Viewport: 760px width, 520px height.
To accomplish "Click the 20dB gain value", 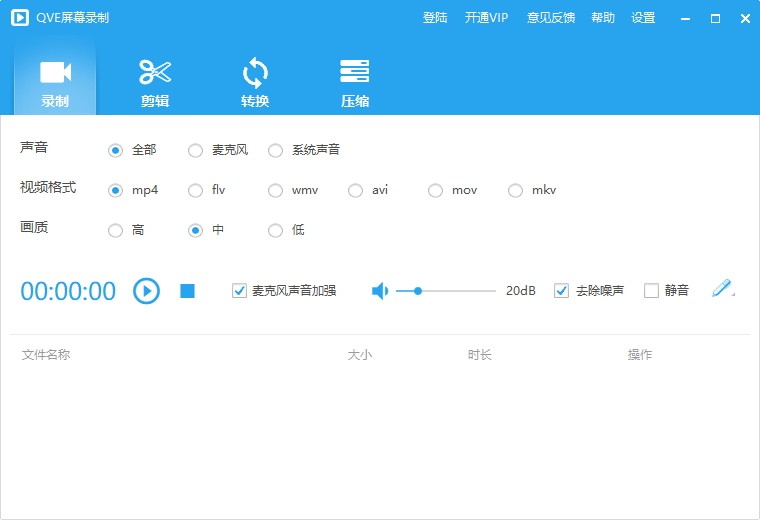I will (x=521, y=291).
